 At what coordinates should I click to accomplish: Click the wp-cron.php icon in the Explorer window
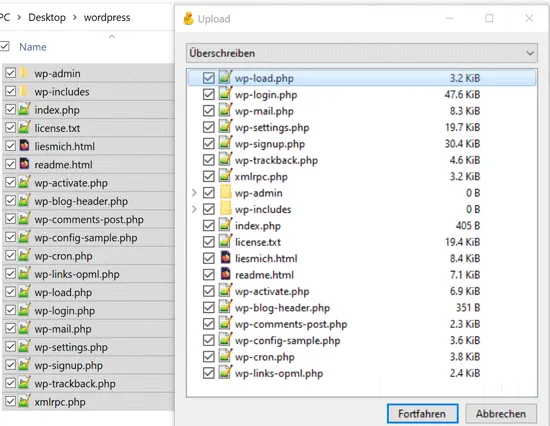24,255
